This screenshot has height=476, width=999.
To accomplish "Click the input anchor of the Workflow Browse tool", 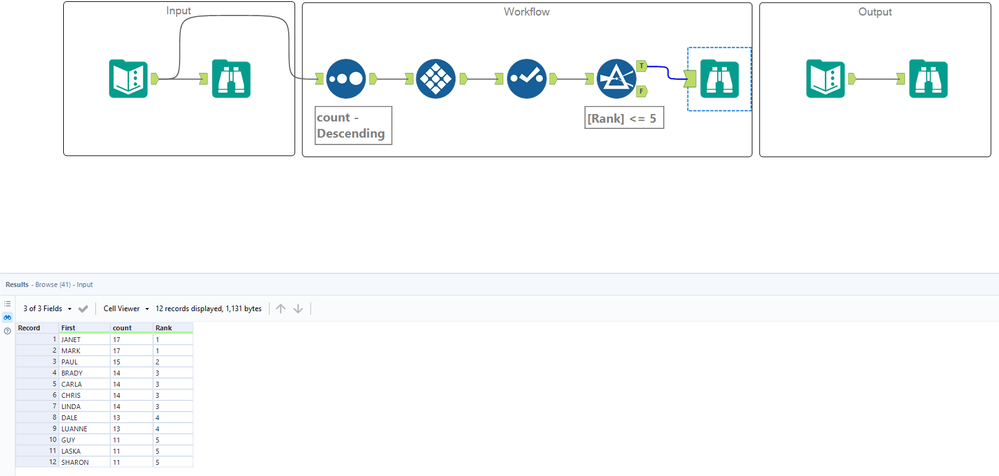I will [690, 78].
